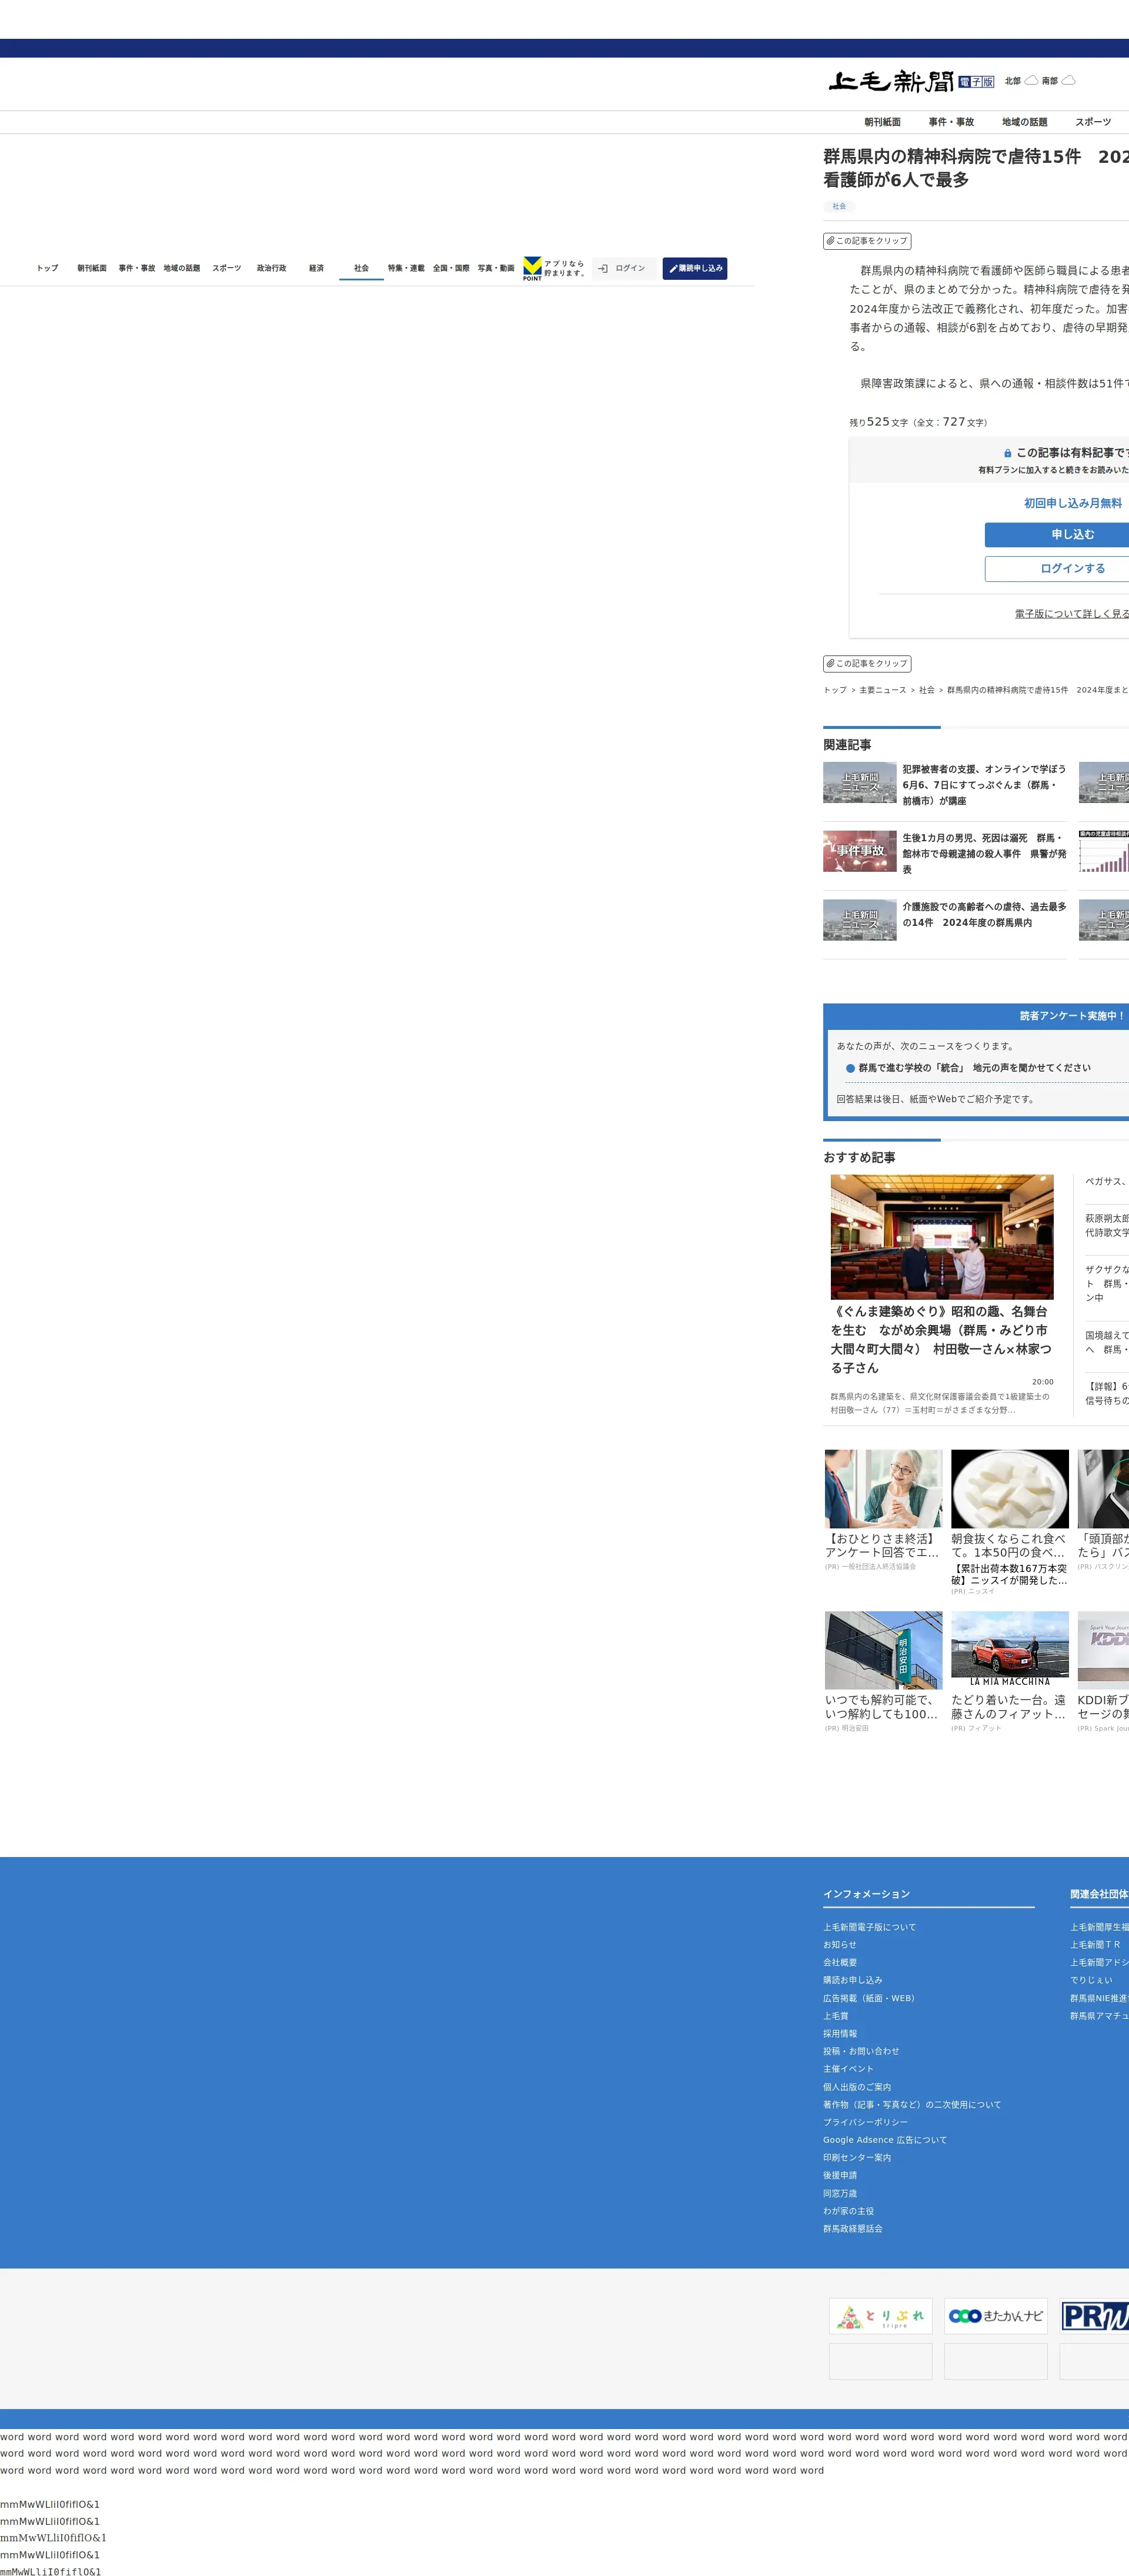
Task: Open footer link 採用情報
Action: [x=840, y=2034]
